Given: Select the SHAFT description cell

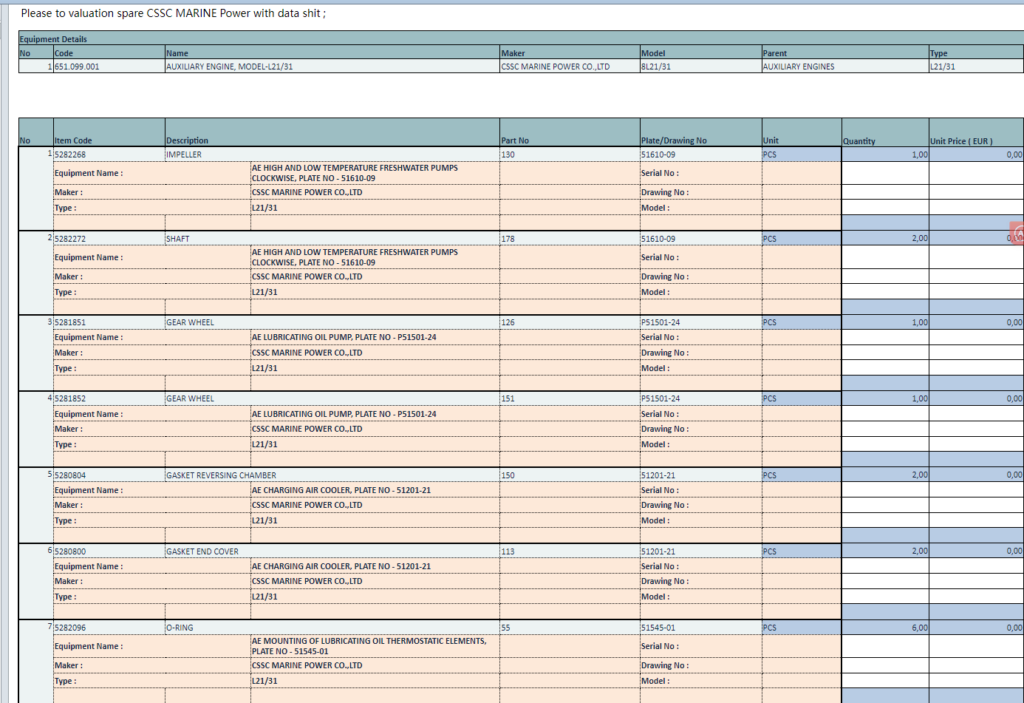Looking at the screenshot, I should click(x=332, y=239).
